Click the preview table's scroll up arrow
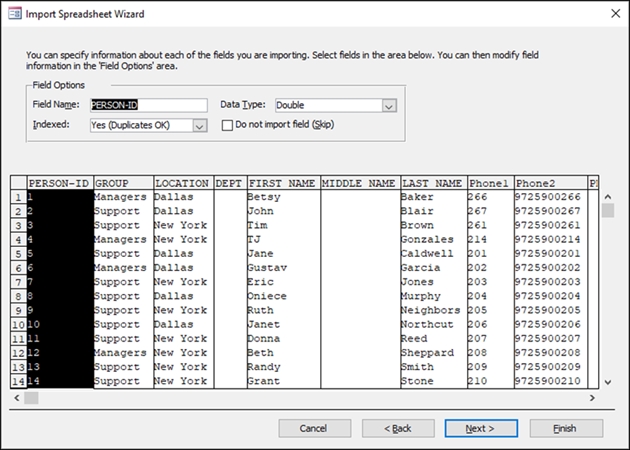 (608, 197)
